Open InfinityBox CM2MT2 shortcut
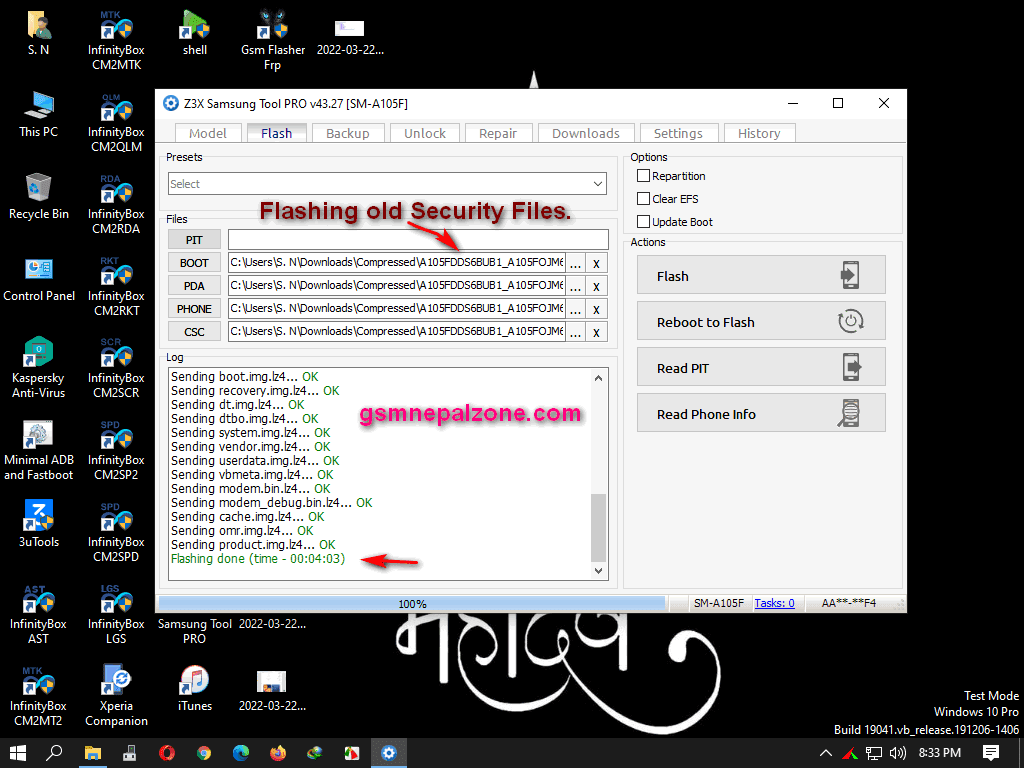This screenshot has width=1024, height=768. pos(39,697)
